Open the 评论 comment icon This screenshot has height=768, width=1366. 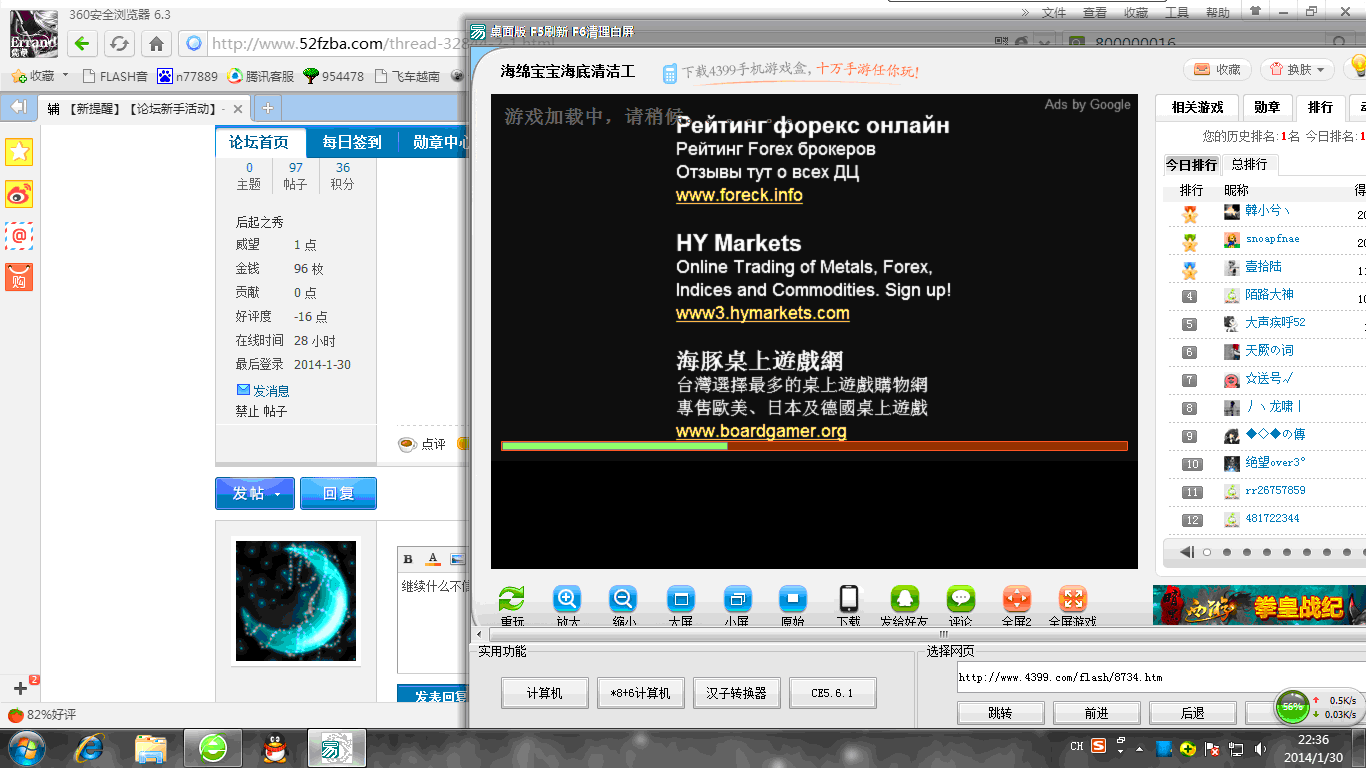click(961, 599)
